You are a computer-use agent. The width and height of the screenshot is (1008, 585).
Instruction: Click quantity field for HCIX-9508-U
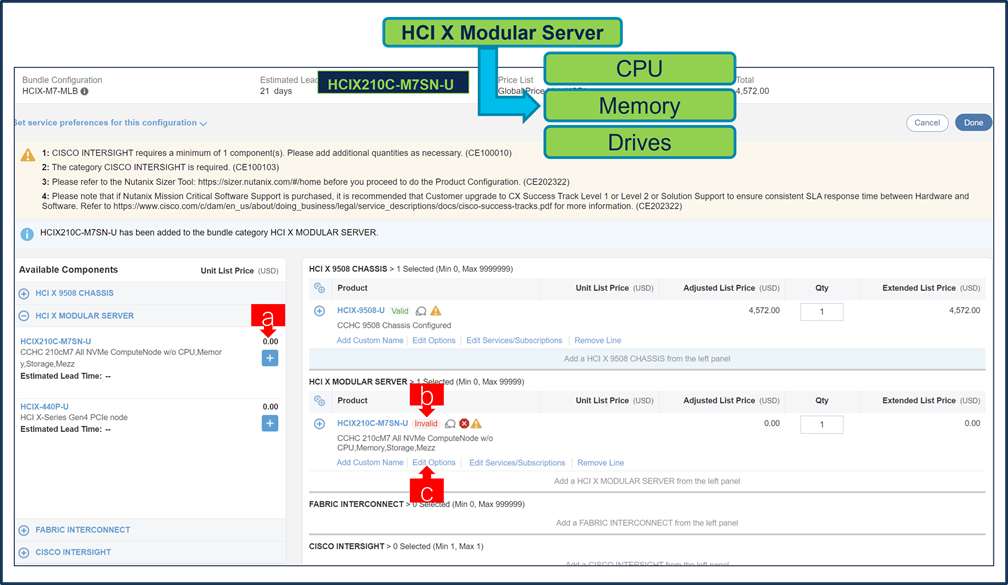coord(822,312)
